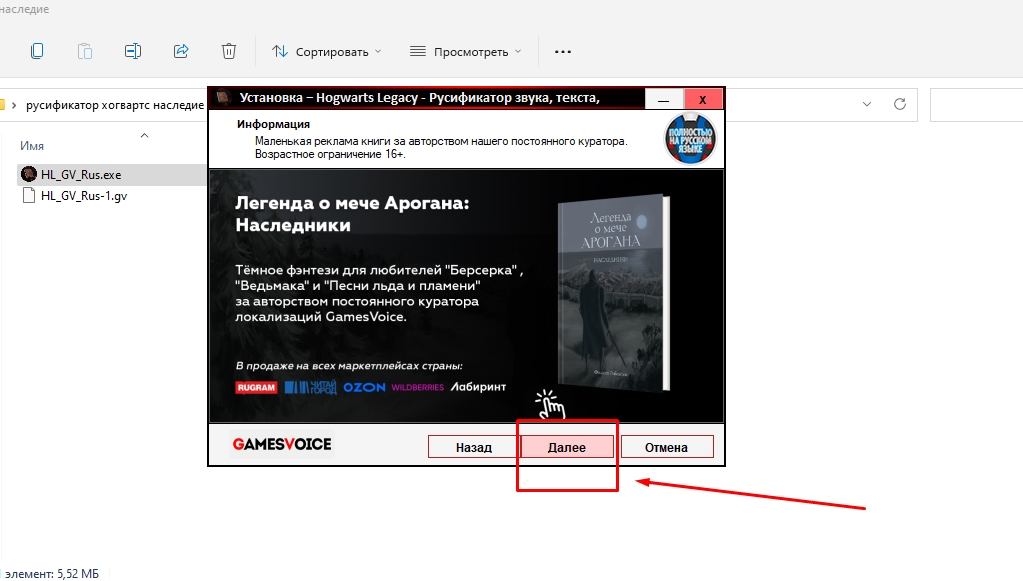Click the installer title bar icon

(x=223, y=98)
